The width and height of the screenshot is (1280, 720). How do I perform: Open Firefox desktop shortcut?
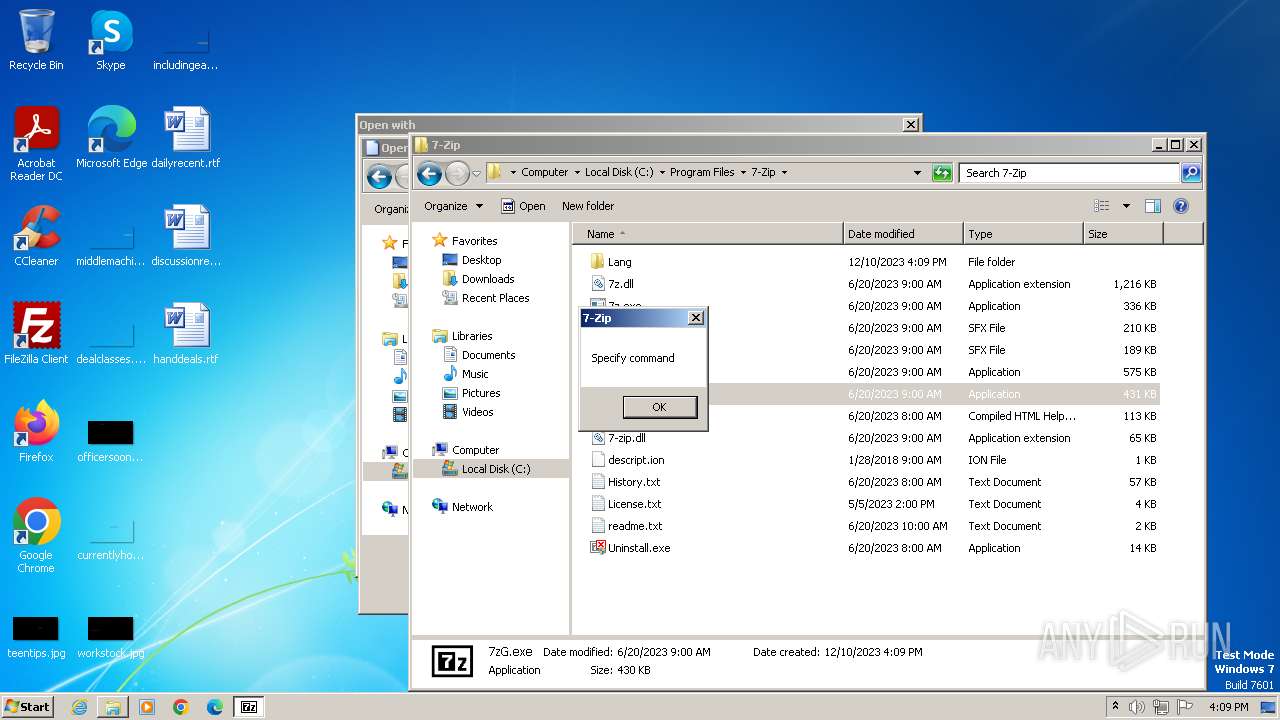click(36, 431)
